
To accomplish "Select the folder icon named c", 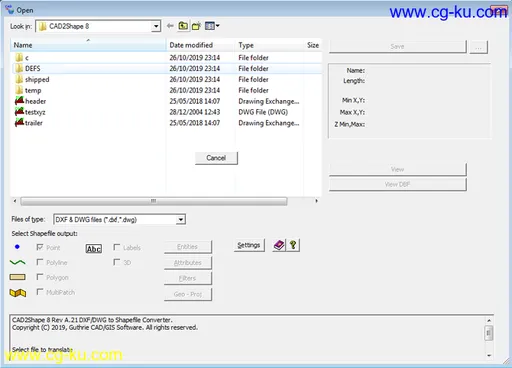I will pos(19,57).
